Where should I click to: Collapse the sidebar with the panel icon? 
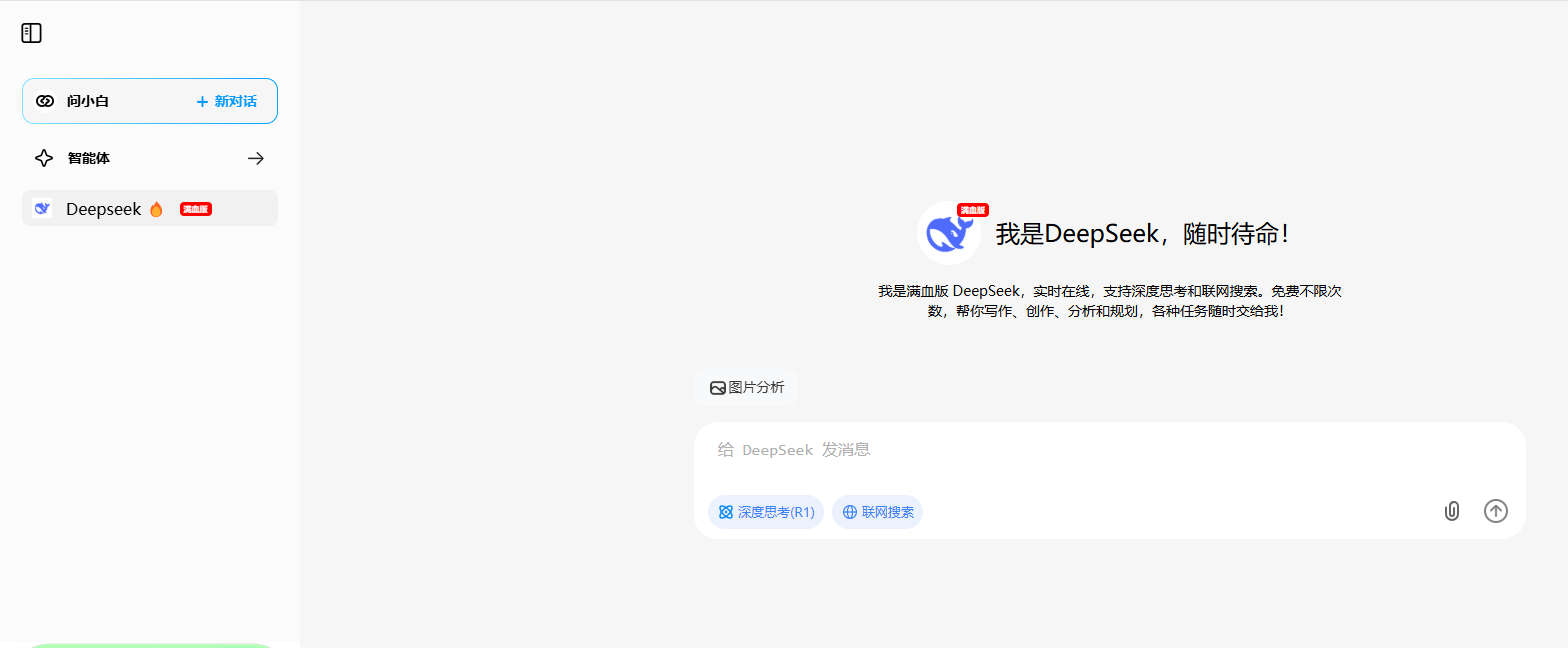[x=31, y=33]
